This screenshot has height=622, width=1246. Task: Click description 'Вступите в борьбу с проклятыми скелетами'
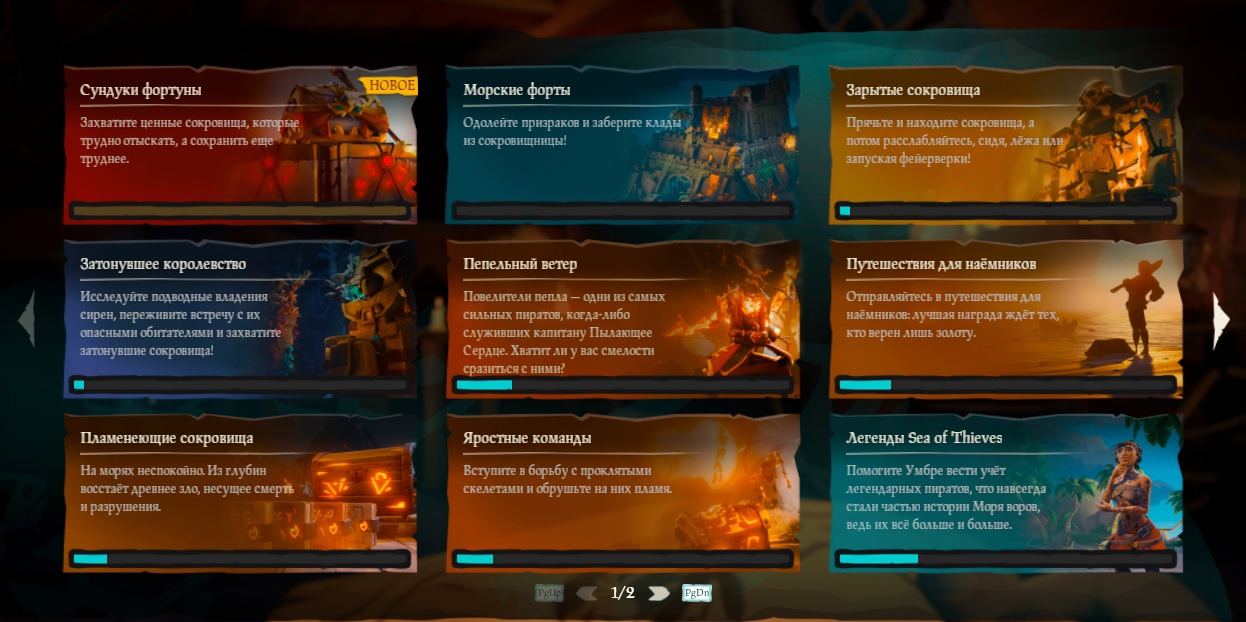pos(567,480)
